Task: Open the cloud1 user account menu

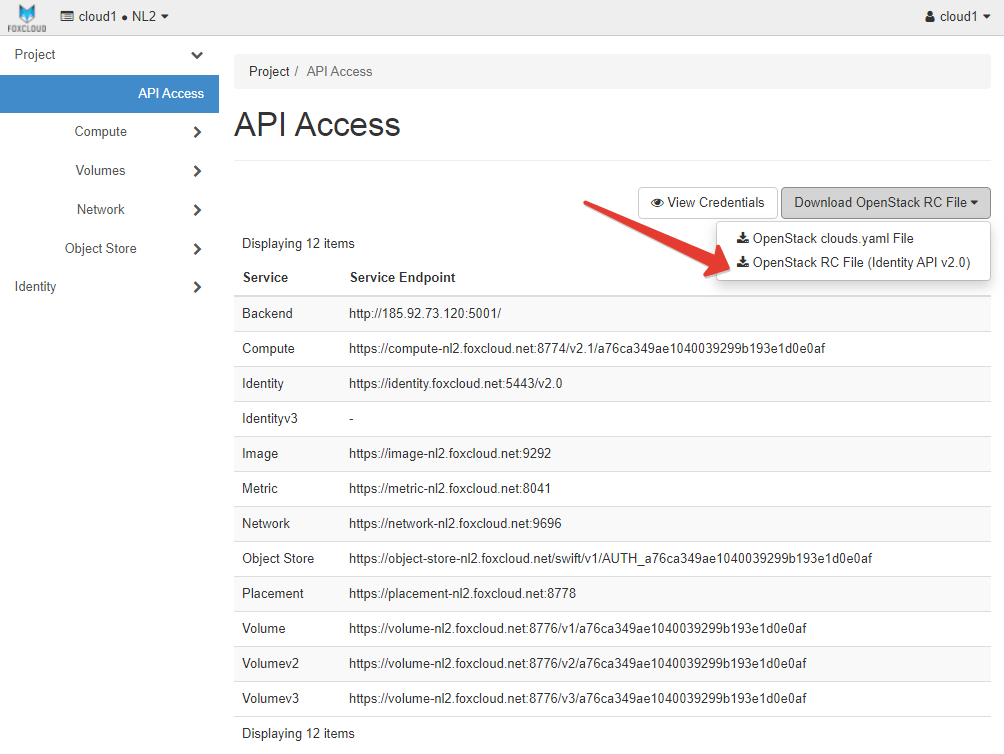Action: [958, 17]
